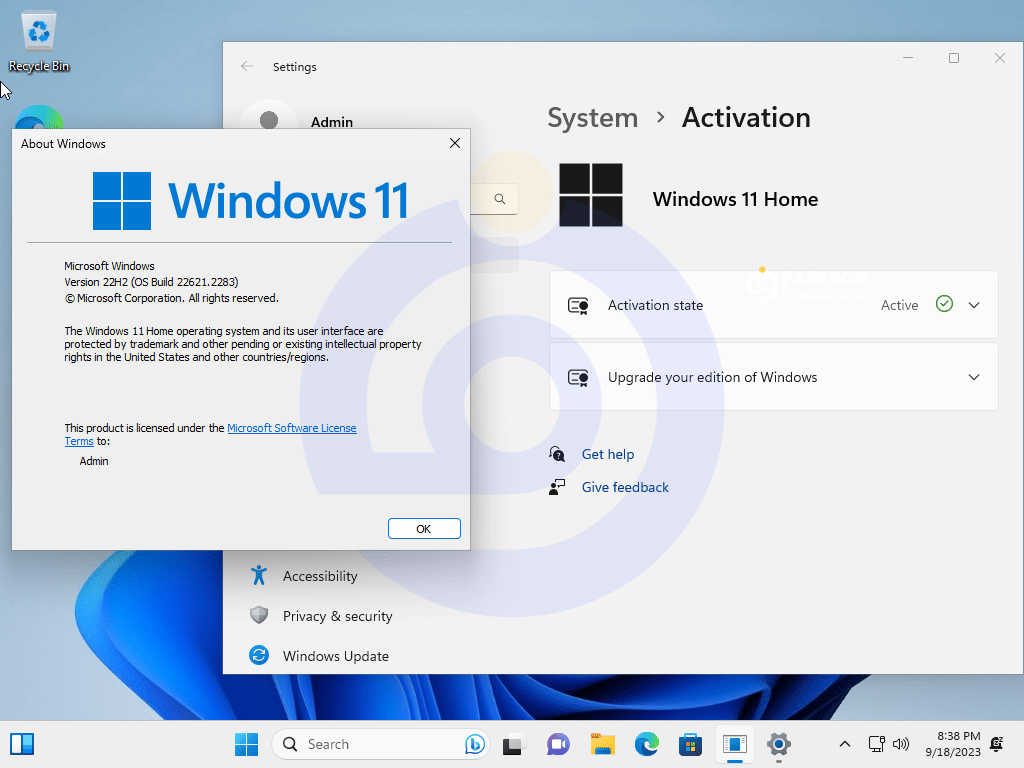
Task: Click the Bing chat icon in search
Action: 475,744
